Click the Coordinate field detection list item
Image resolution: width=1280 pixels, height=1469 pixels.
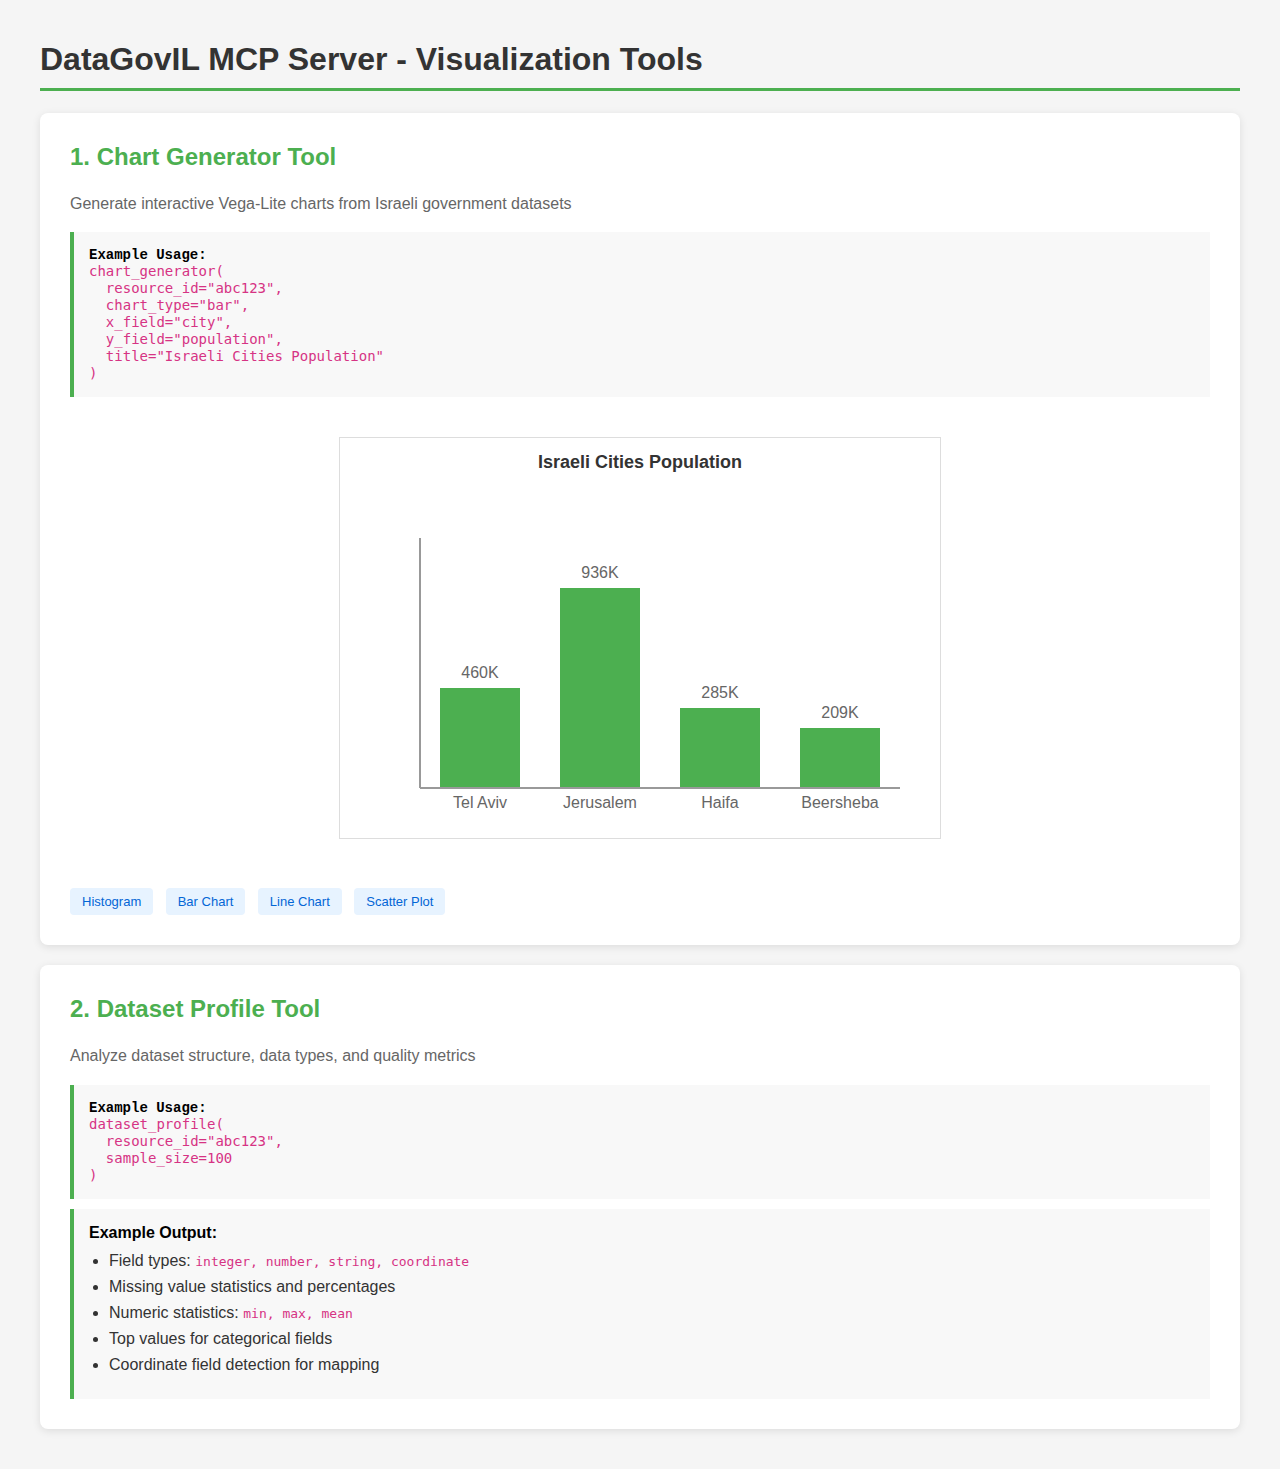(x=244, y=1364)
